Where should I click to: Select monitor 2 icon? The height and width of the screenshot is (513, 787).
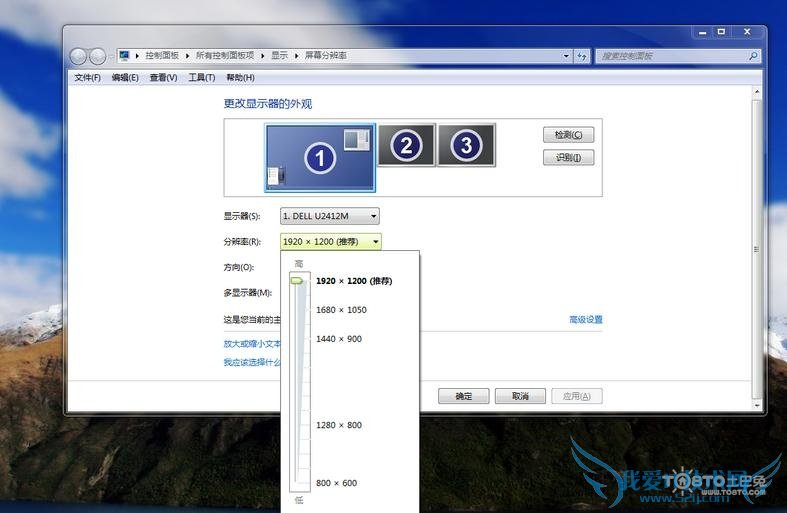click(x=405, y=146)
